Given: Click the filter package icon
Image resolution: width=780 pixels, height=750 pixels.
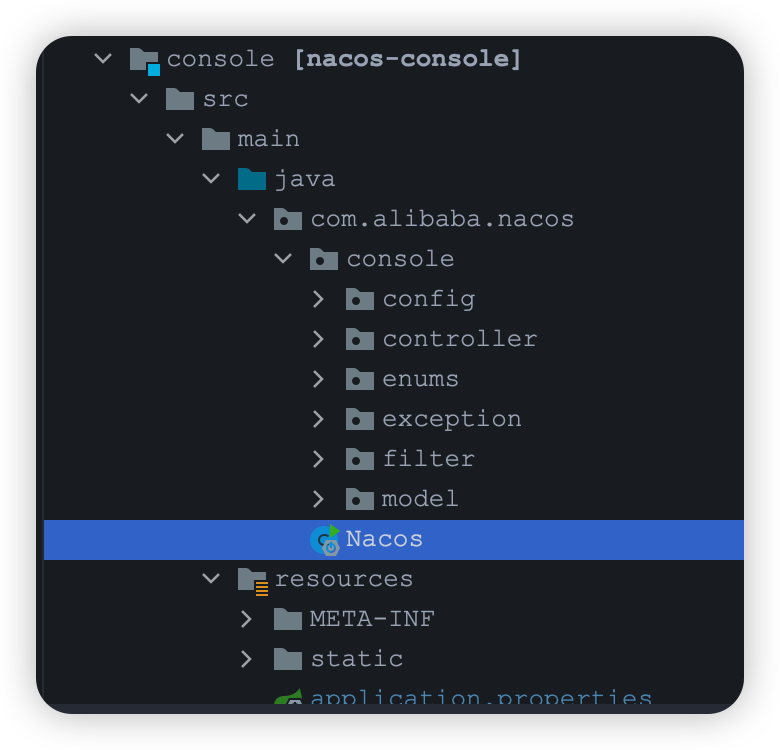Looking at the screenshot, I should [360, 459].
